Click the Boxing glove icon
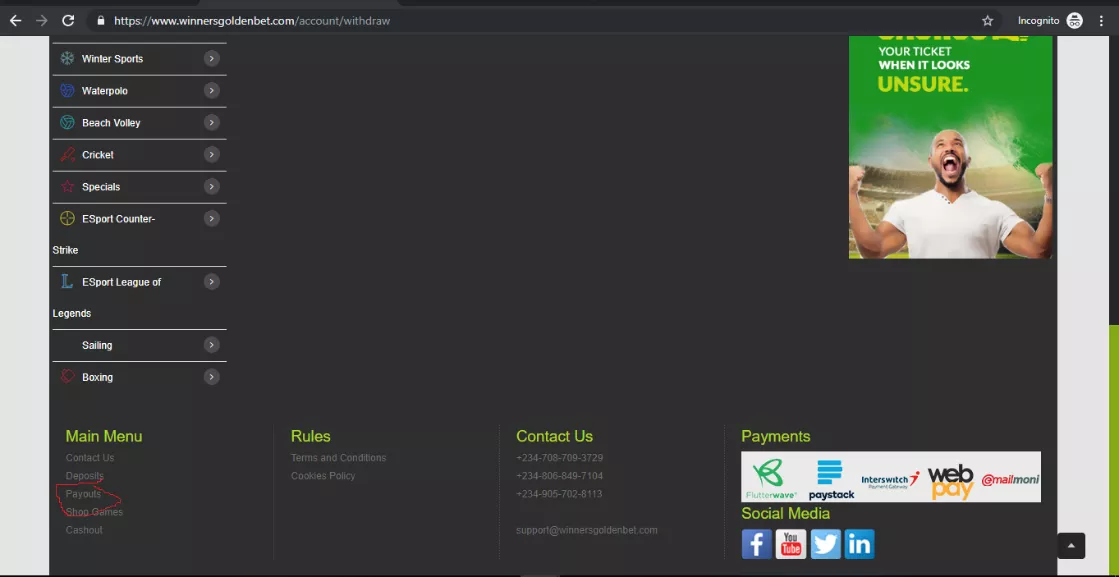 pyautogui.click(x=67, y=377)
